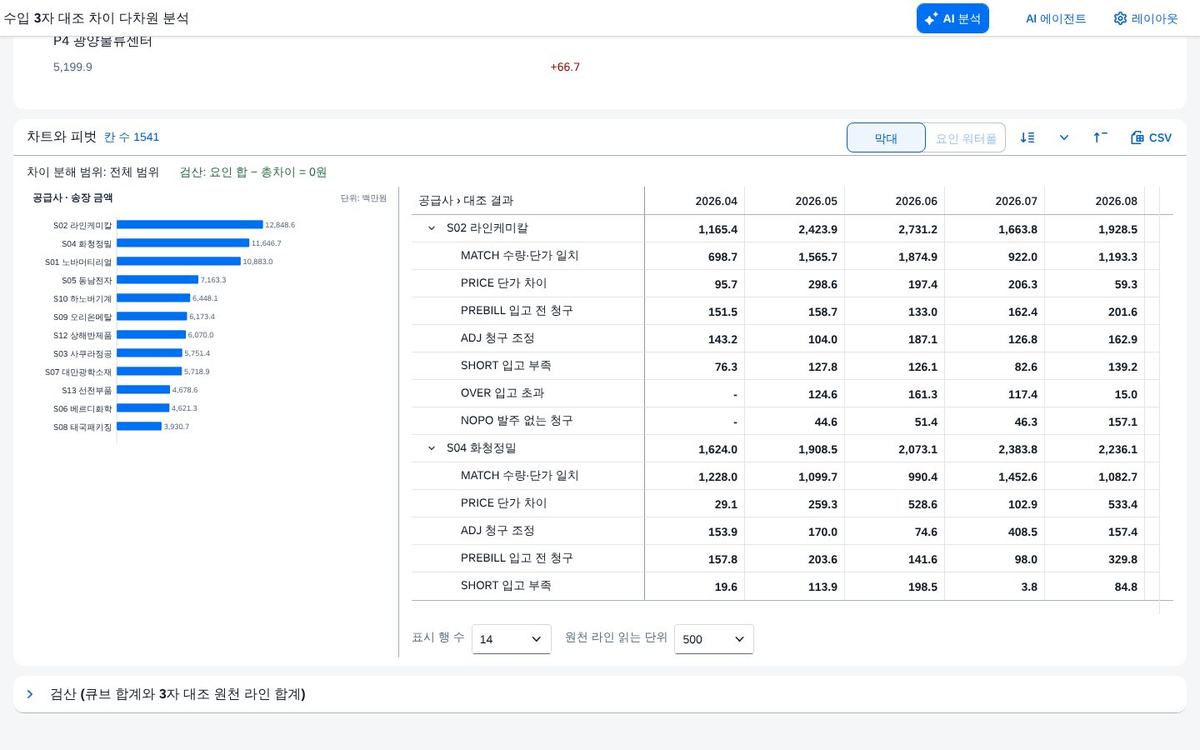Click the 2026.04 column header

tap(695, 201)
